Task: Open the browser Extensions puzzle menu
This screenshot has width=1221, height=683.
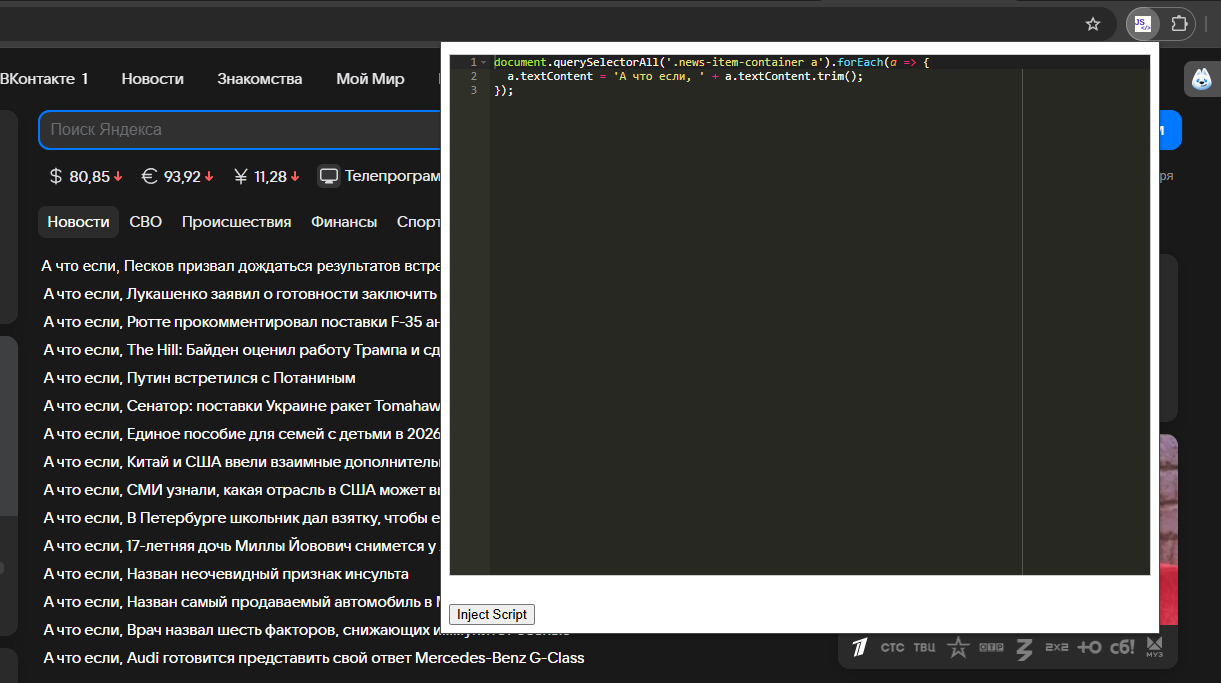Action: (x=1179, y=24)
